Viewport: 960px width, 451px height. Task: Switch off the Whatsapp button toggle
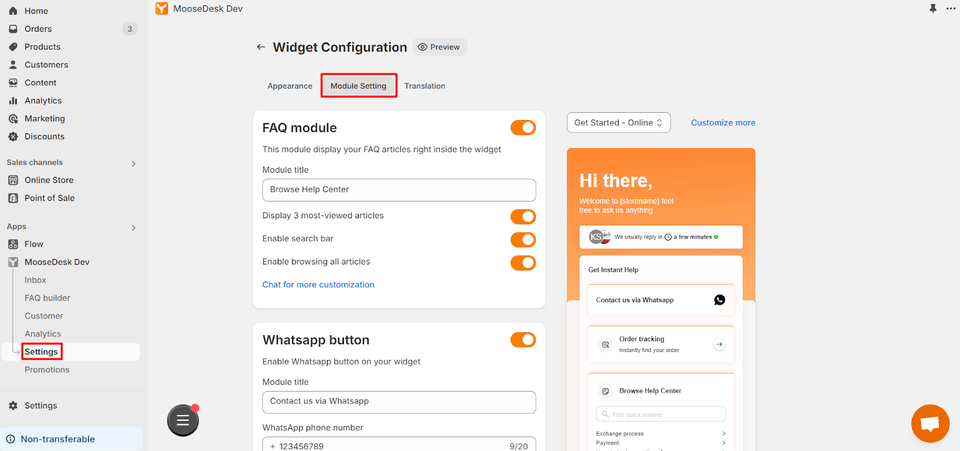[x=523, y=340]
